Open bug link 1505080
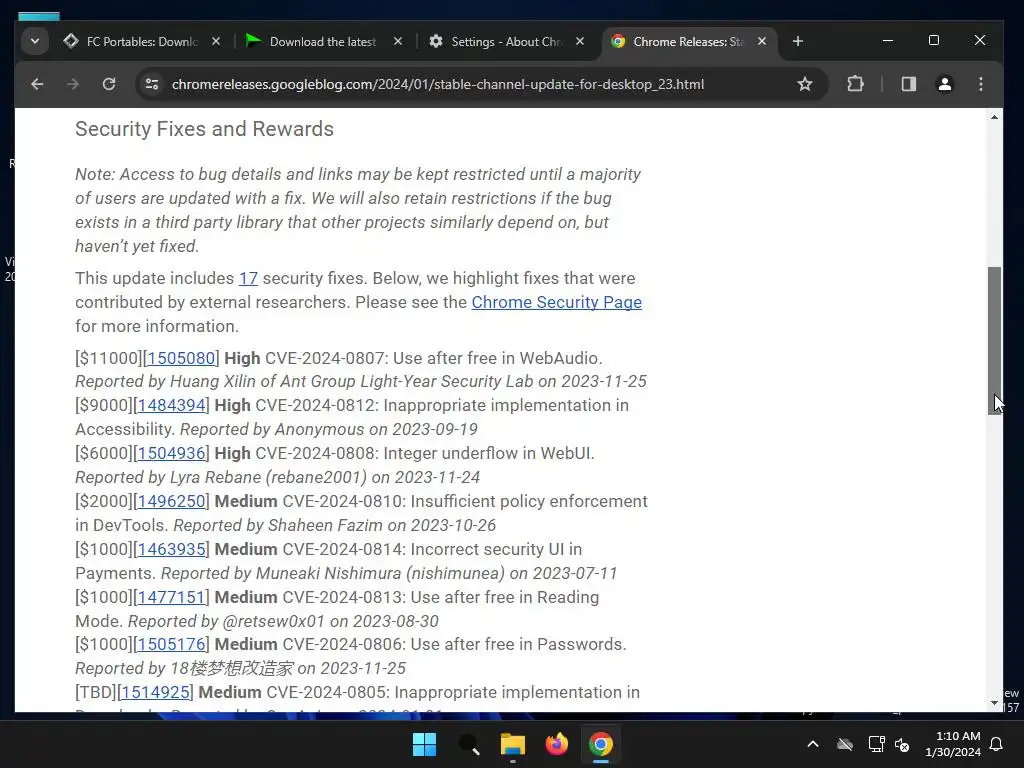This screenshot has height=768, width=1024. click(x=181, y=359)
